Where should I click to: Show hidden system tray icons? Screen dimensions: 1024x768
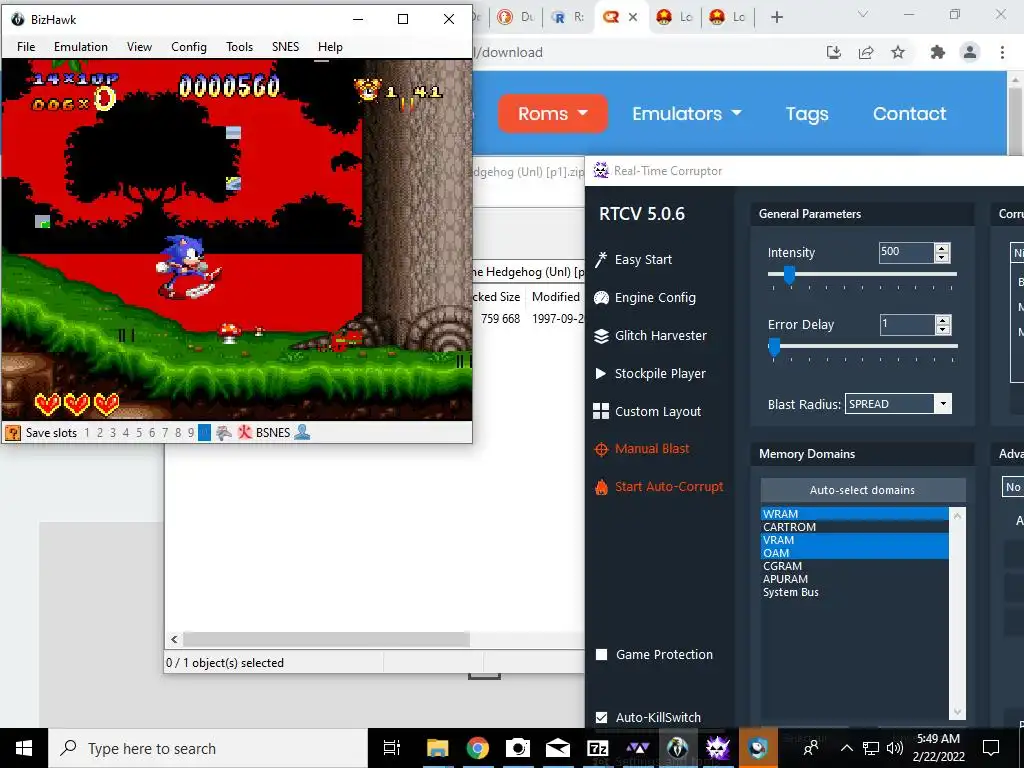point(846,748)
